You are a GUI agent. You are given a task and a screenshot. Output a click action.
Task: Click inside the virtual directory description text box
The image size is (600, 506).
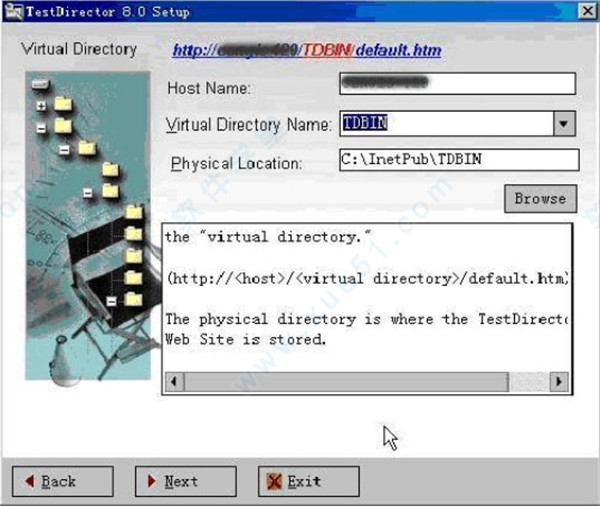pyautogui.click(x=365, y=300)
